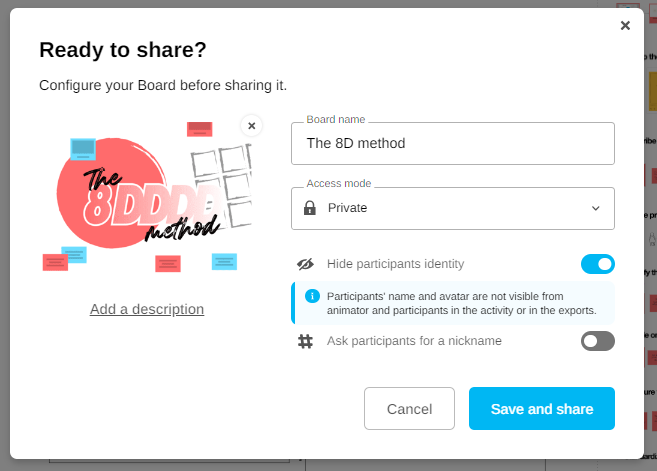Disable the Hide participants identity toggle
This screenshot has width=657, height=471.
(x=597, y=264)
